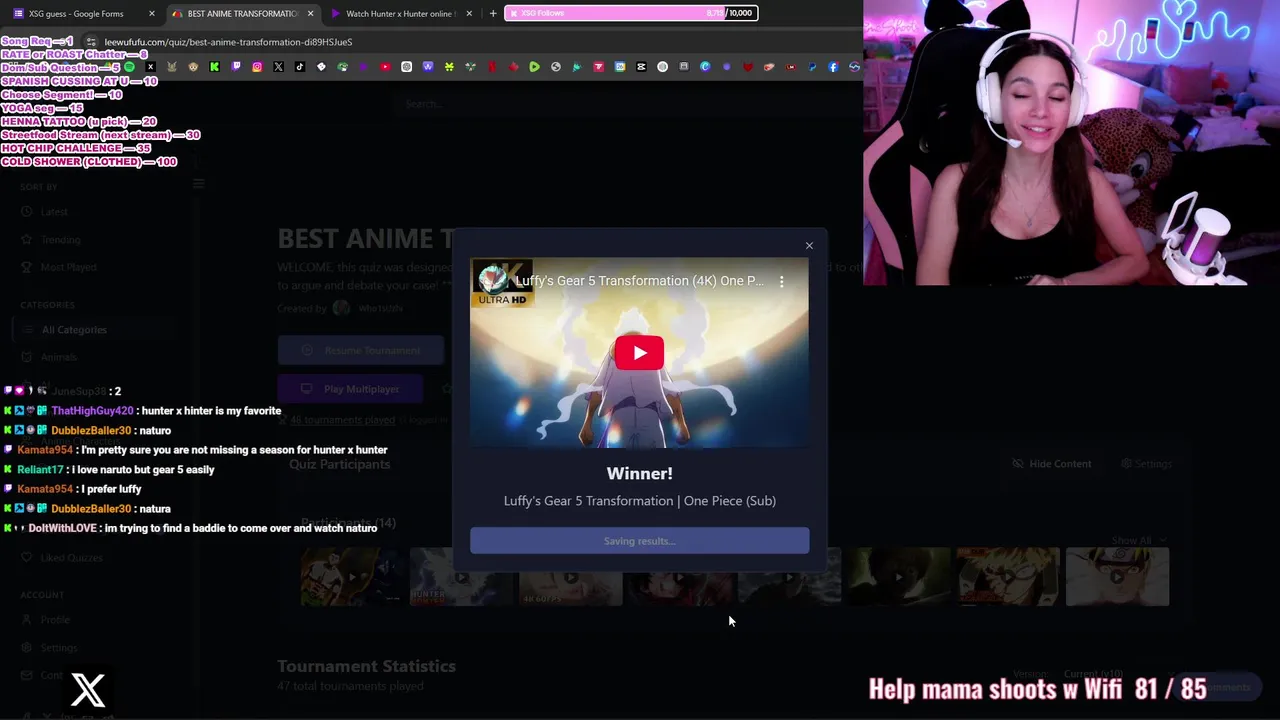Click the leewufufu.com address bar URL
Image resolution: width=1280 pixels, height=720 pixels.
coord(228,42)
